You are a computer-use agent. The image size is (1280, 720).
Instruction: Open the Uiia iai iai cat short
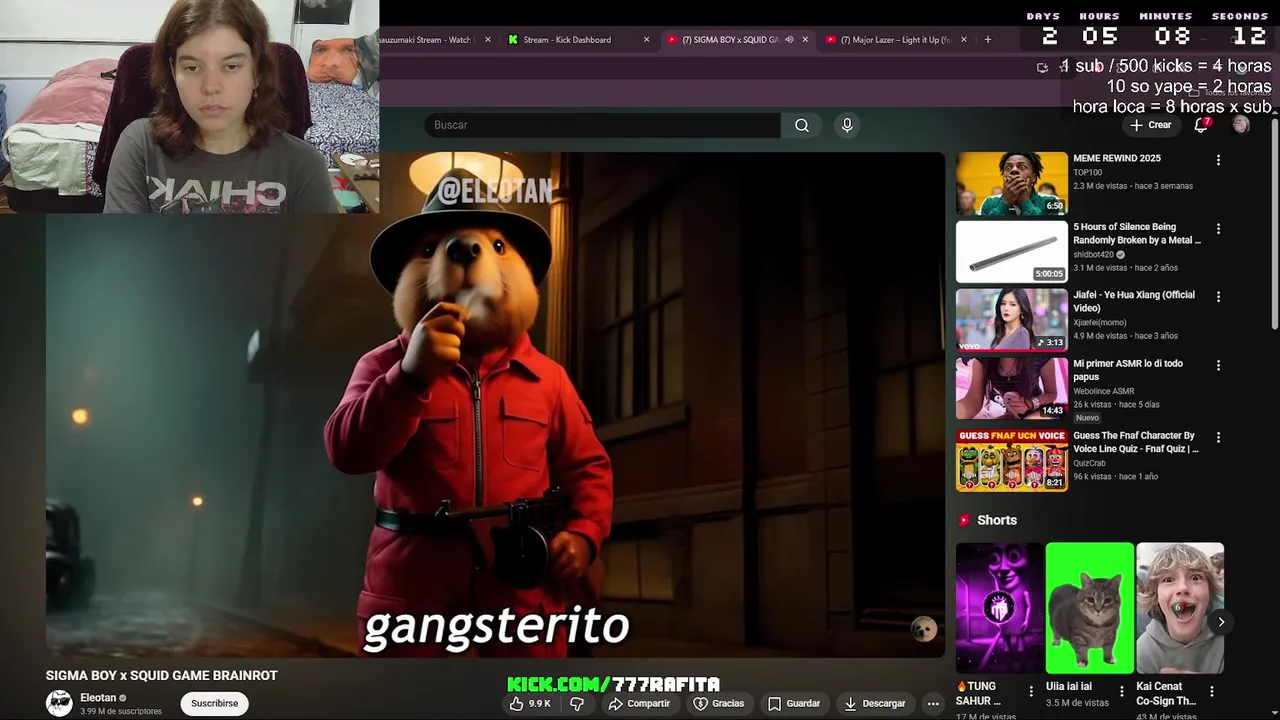[1090, 608]
